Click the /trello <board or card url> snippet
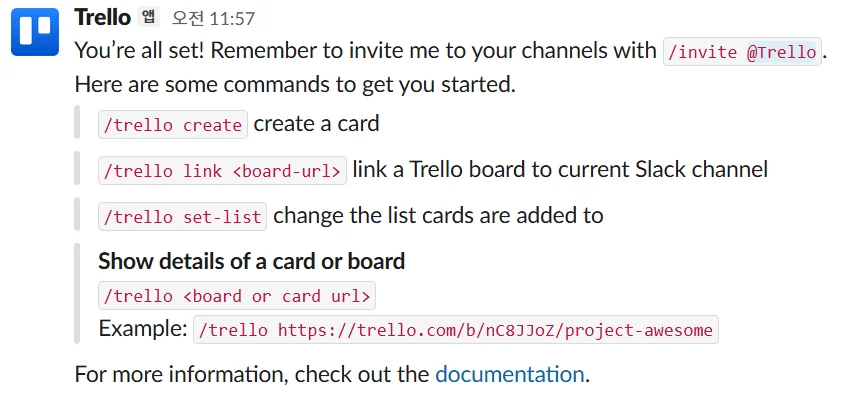The width and height of the screenshot is (864, 400). coord(237,296)
